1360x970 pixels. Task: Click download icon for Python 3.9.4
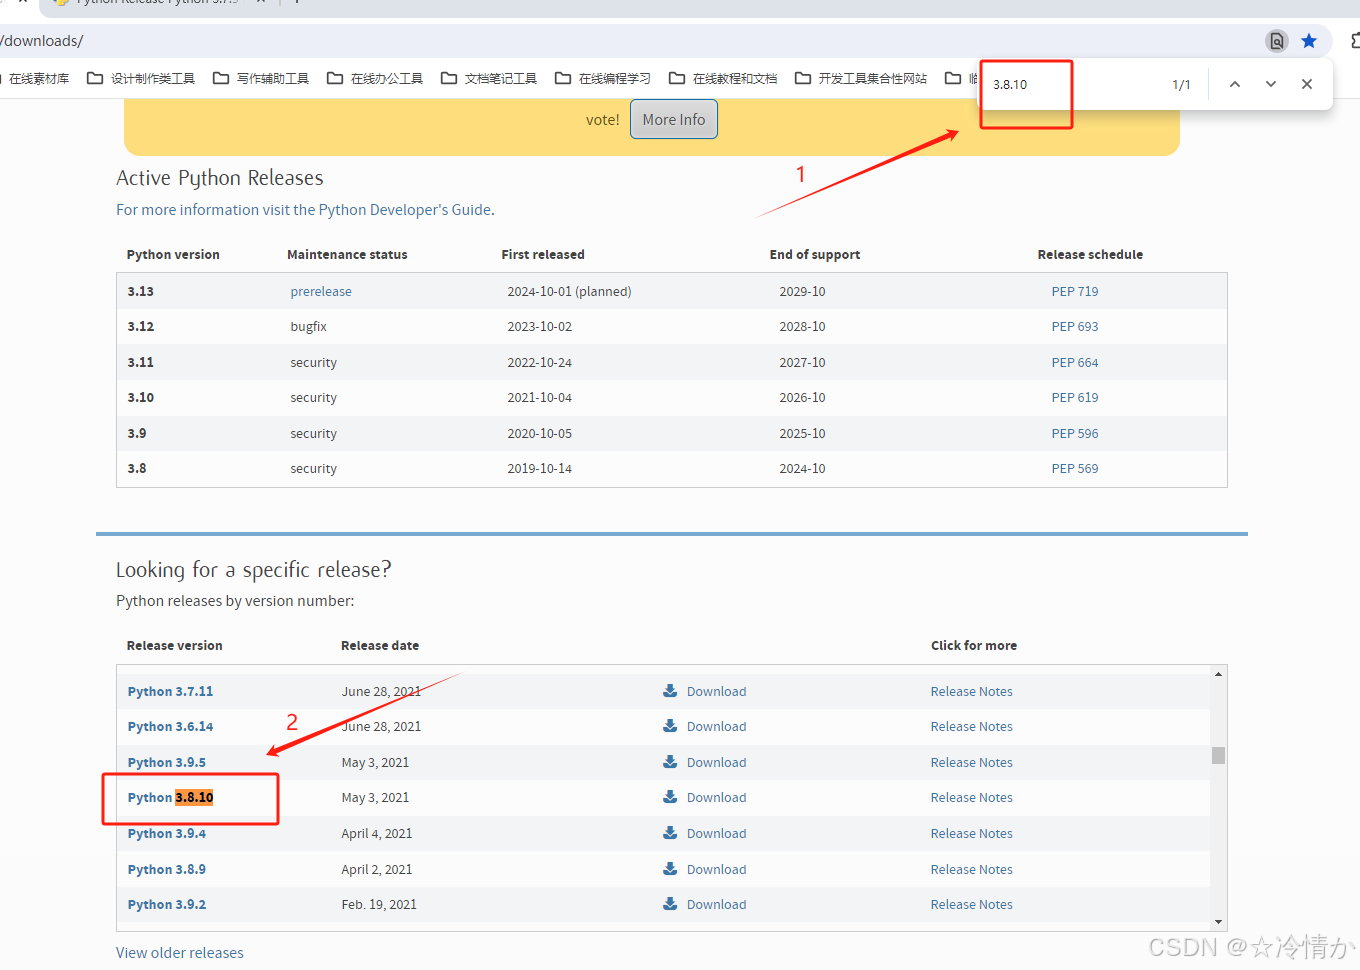(670, 833)
